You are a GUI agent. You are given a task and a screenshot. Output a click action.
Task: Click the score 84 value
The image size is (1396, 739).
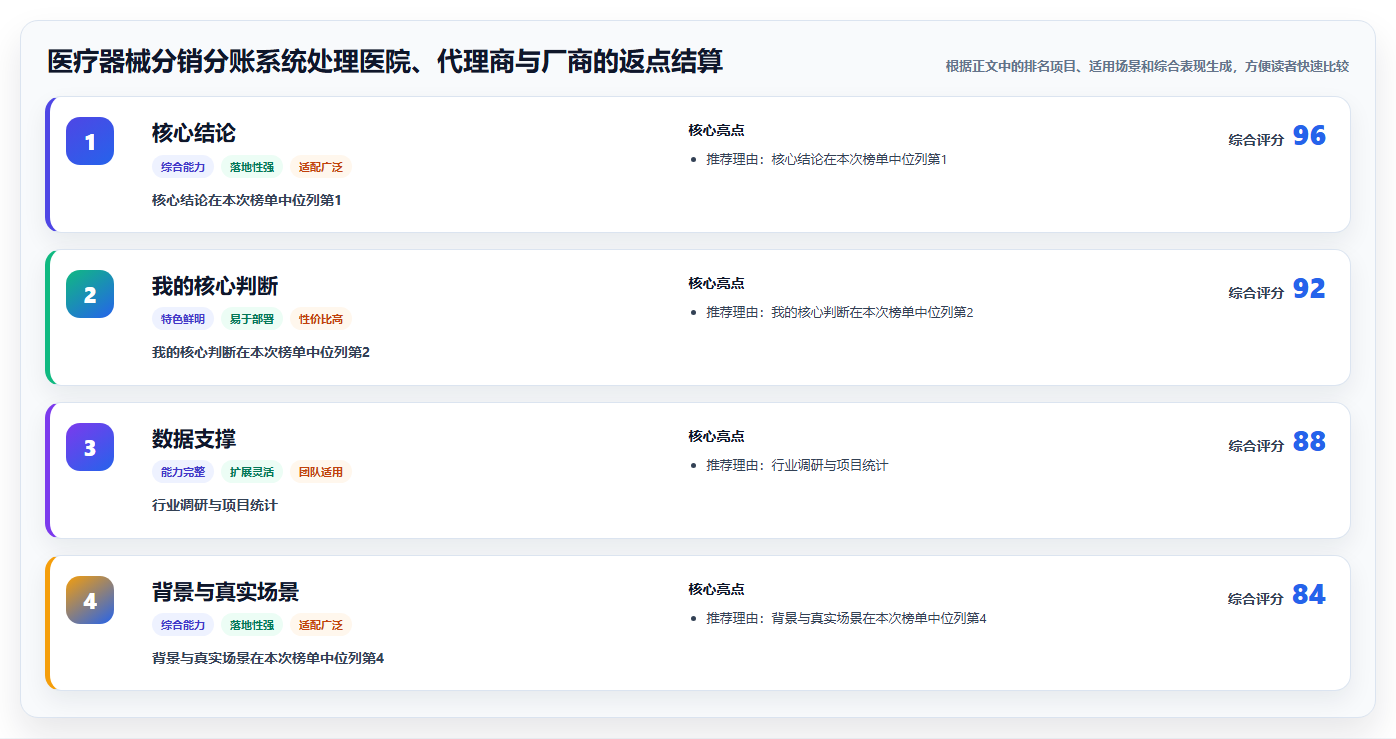[1309, 595]
